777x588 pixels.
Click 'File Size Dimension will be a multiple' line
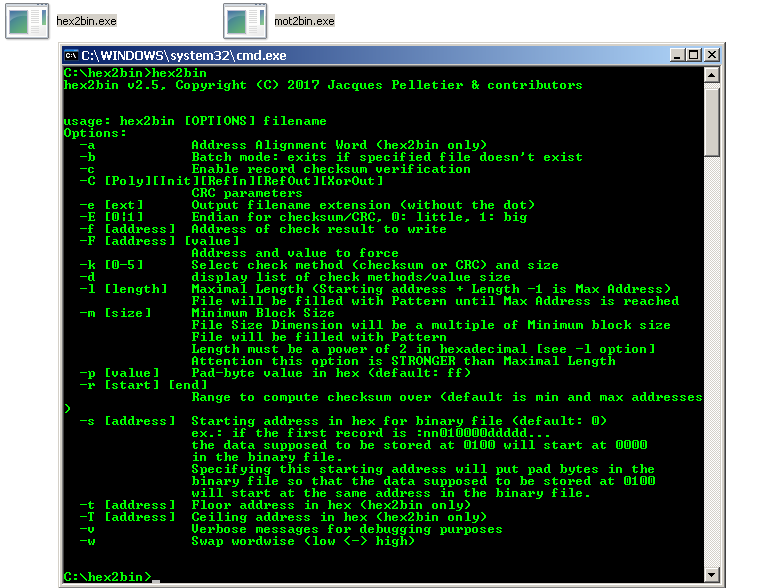(431, 325)
